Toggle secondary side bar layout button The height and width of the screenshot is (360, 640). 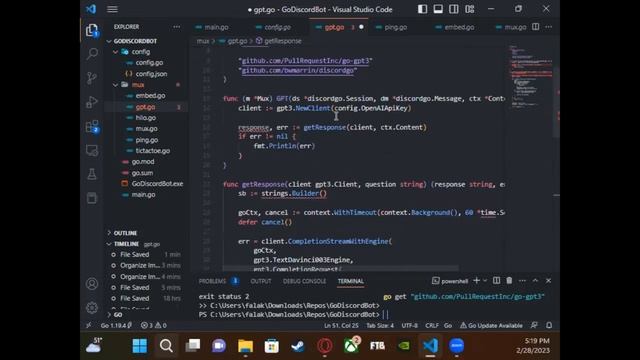pos(453,9)
